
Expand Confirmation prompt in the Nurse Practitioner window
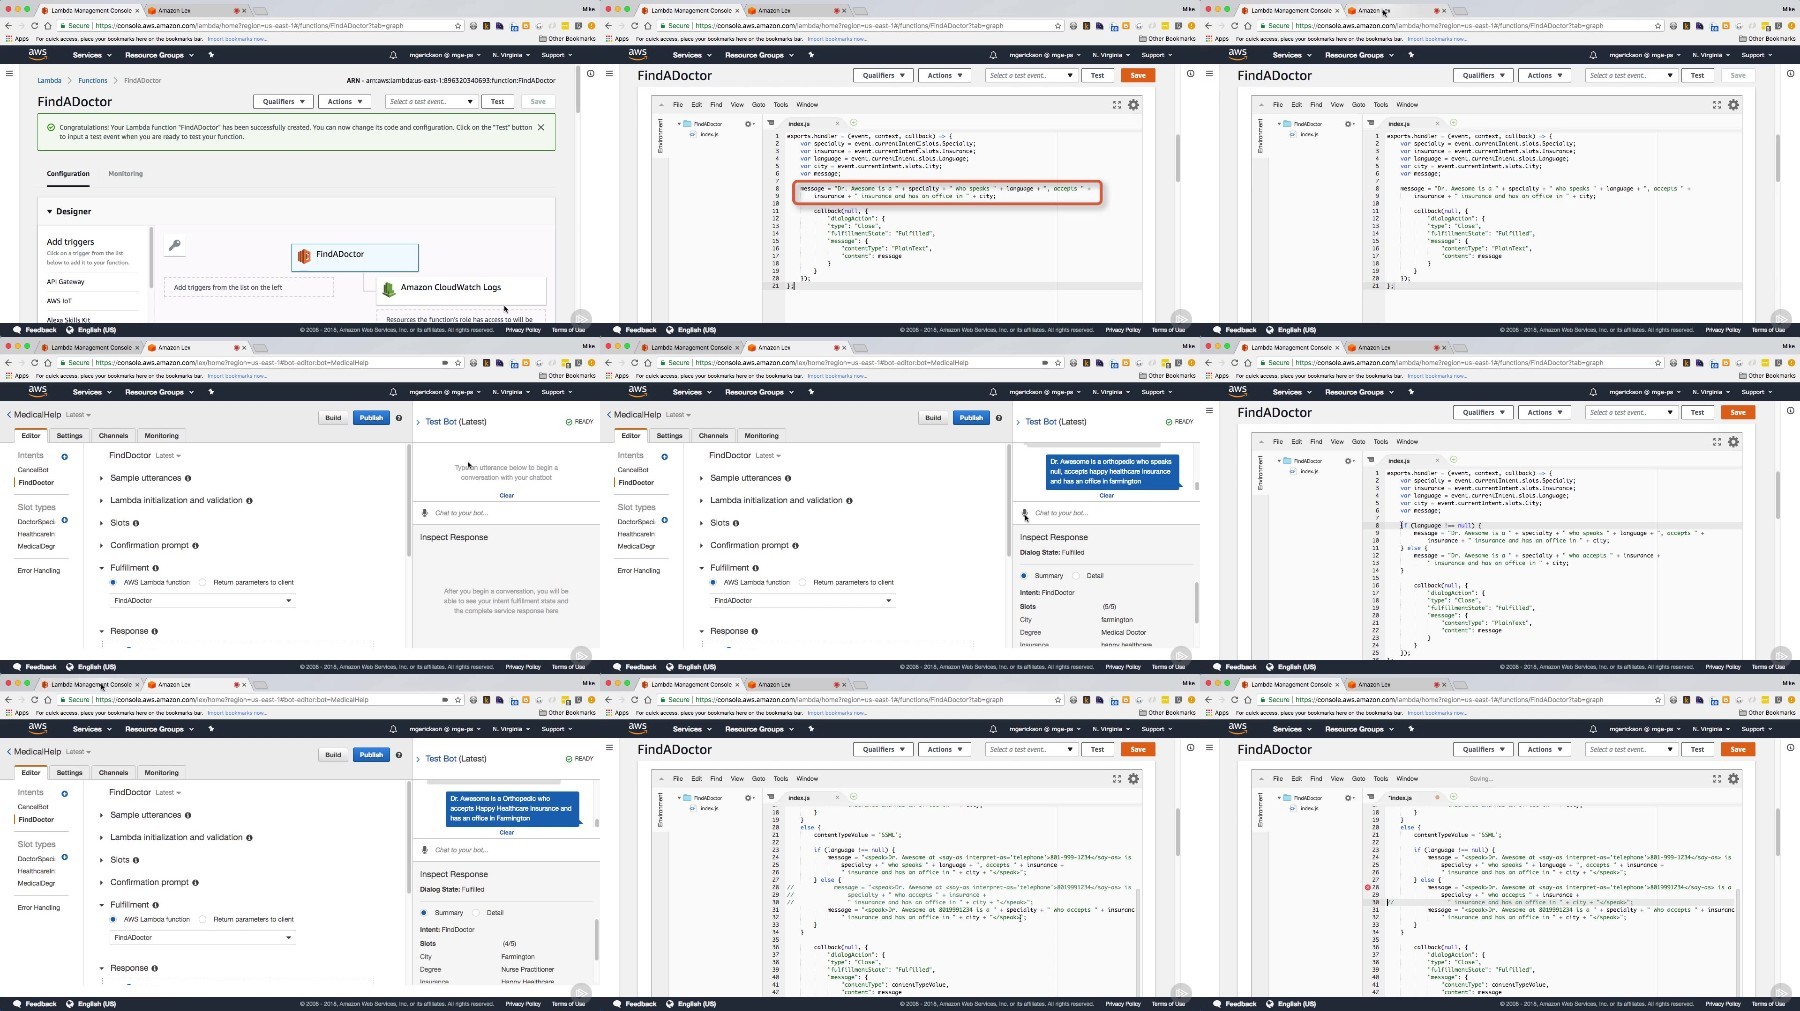[x=101, y=883]
